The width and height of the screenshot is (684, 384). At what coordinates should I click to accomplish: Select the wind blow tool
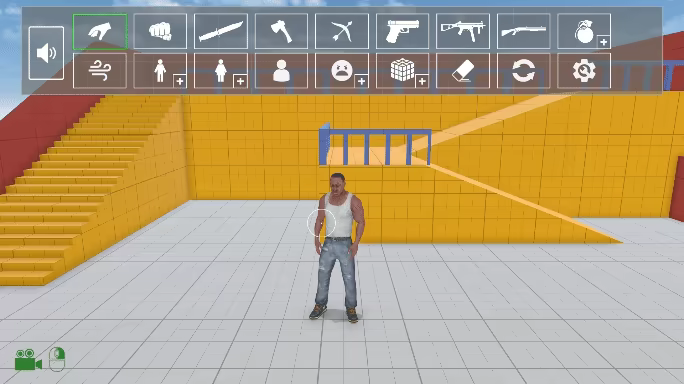100,71
